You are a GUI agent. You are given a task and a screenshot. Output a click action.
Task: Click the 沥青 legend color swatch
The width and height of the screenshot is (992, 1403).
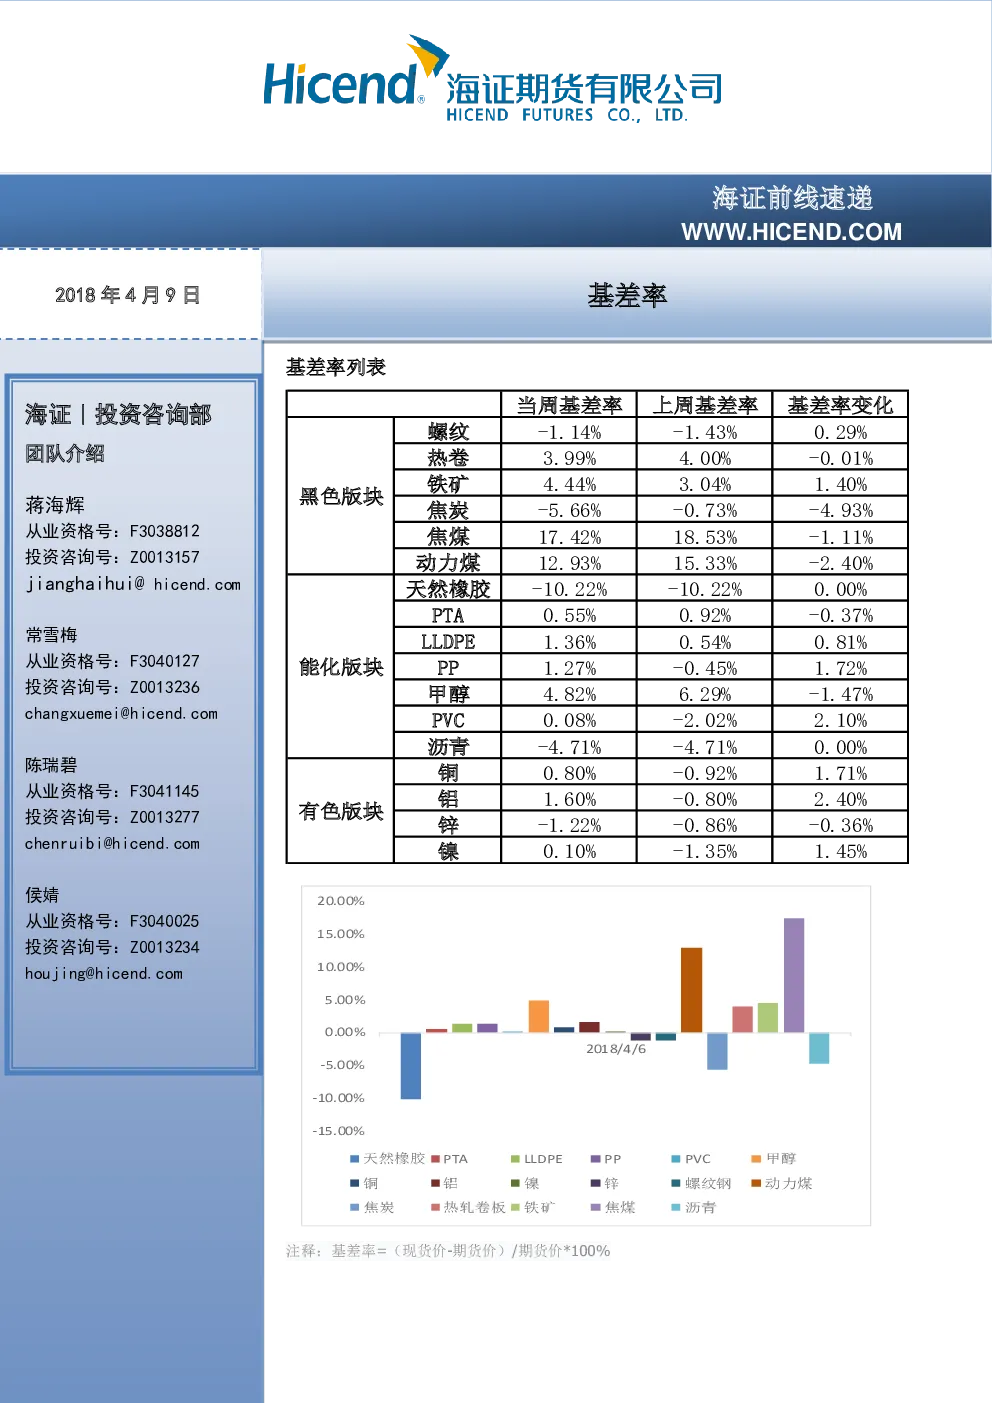(676, 1207)
